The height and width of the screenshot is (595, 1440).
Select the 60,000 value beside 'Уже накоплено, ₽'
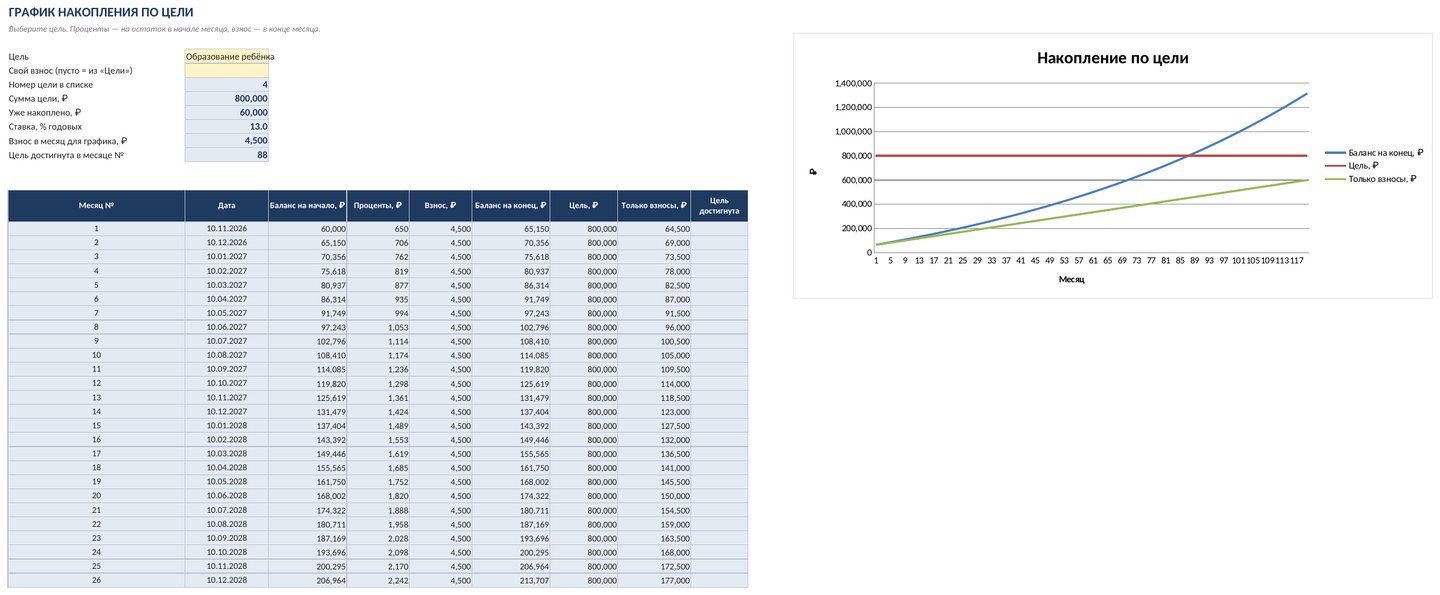pos(227,113)
